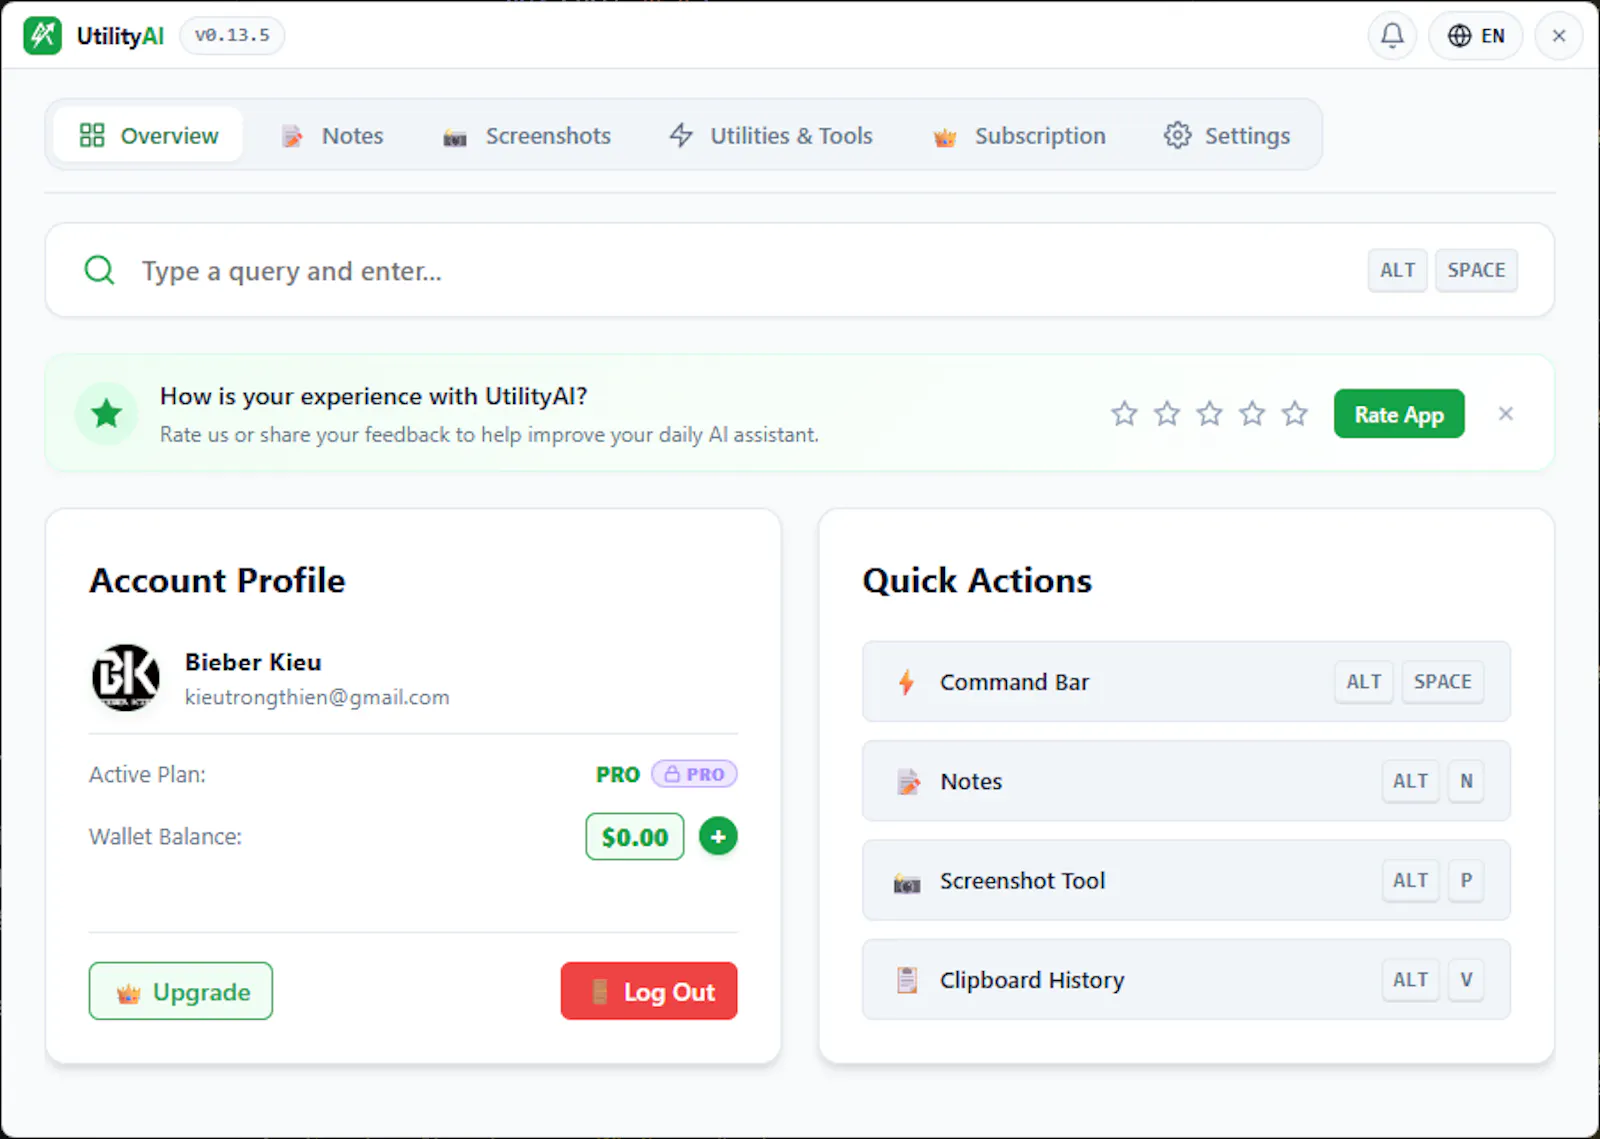The width and height of the screenshot is (1600, 1139).
Task: Click the green star feedback icon
Action: click(x=106, y=413)
